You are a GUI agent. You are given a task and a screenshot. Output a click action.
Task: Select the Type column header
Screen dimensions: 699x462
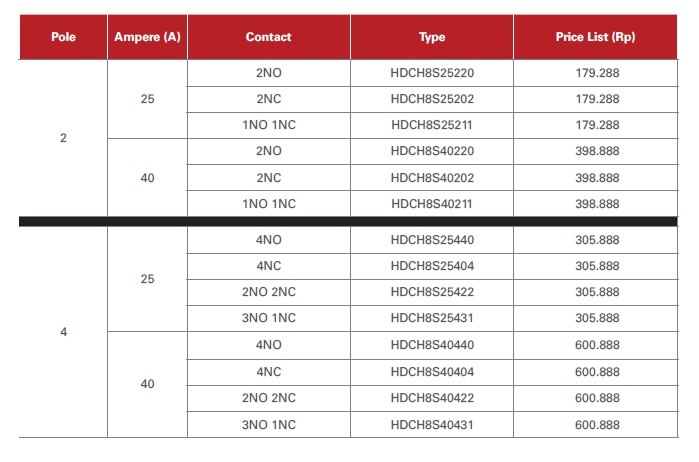point(432,37)
